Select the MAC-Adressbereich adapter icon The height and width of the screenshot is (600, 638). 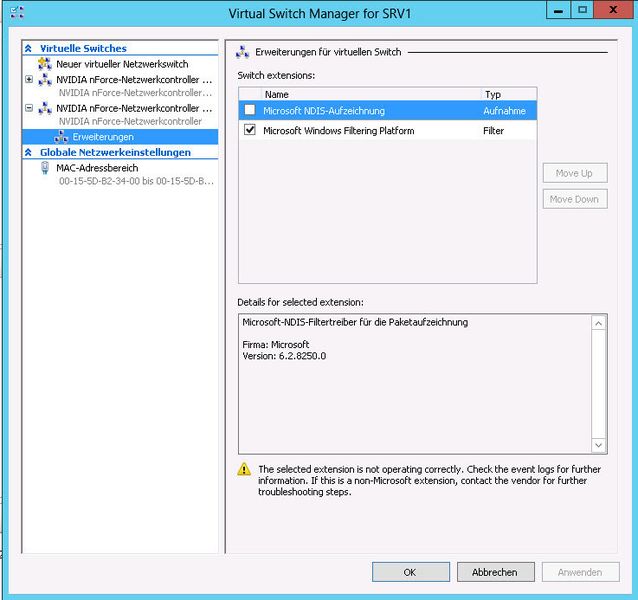click(x=45, y=168)
